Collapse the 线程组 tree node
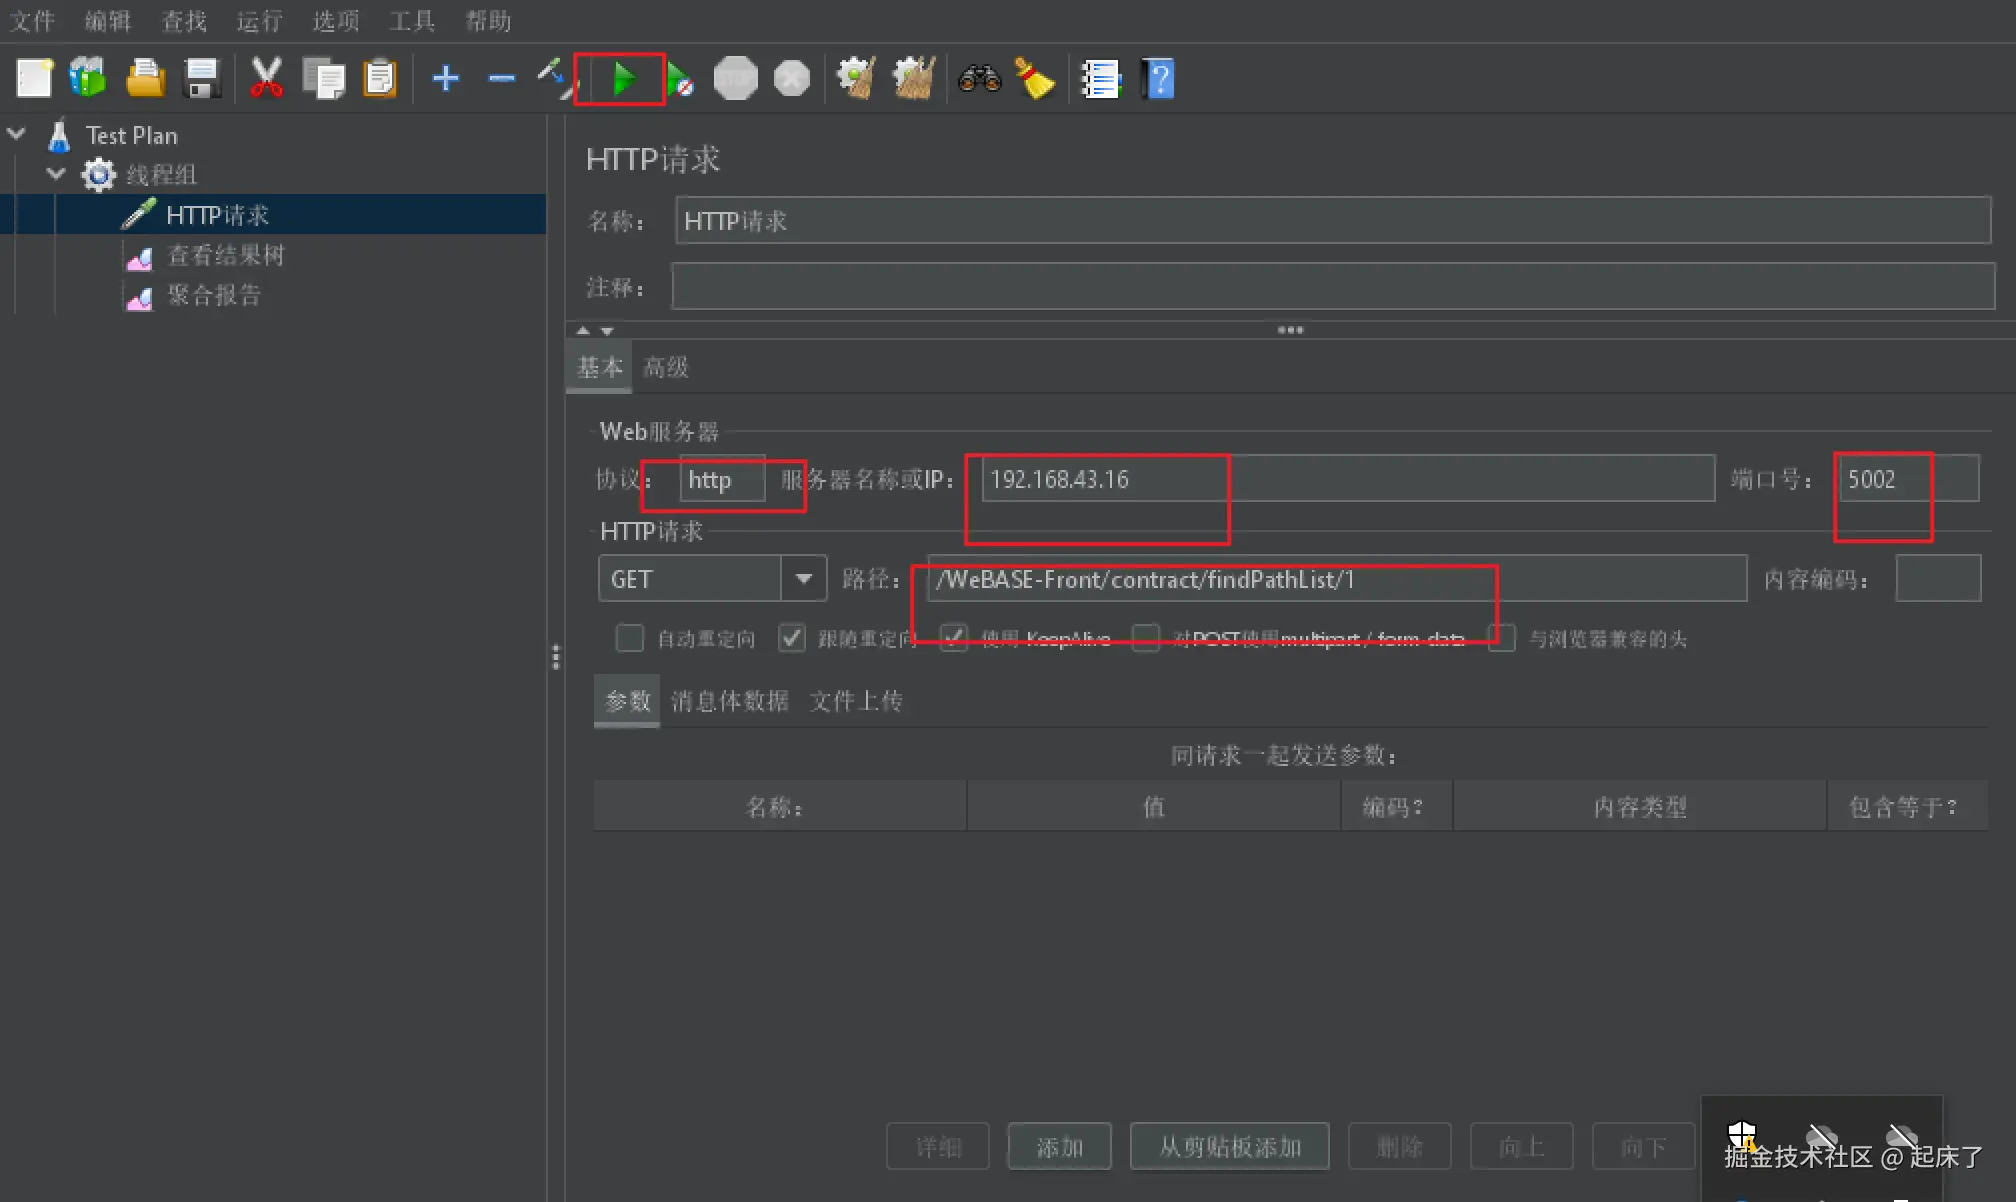The width and height of the screenshot is (2016, 1202). point(56,174)
